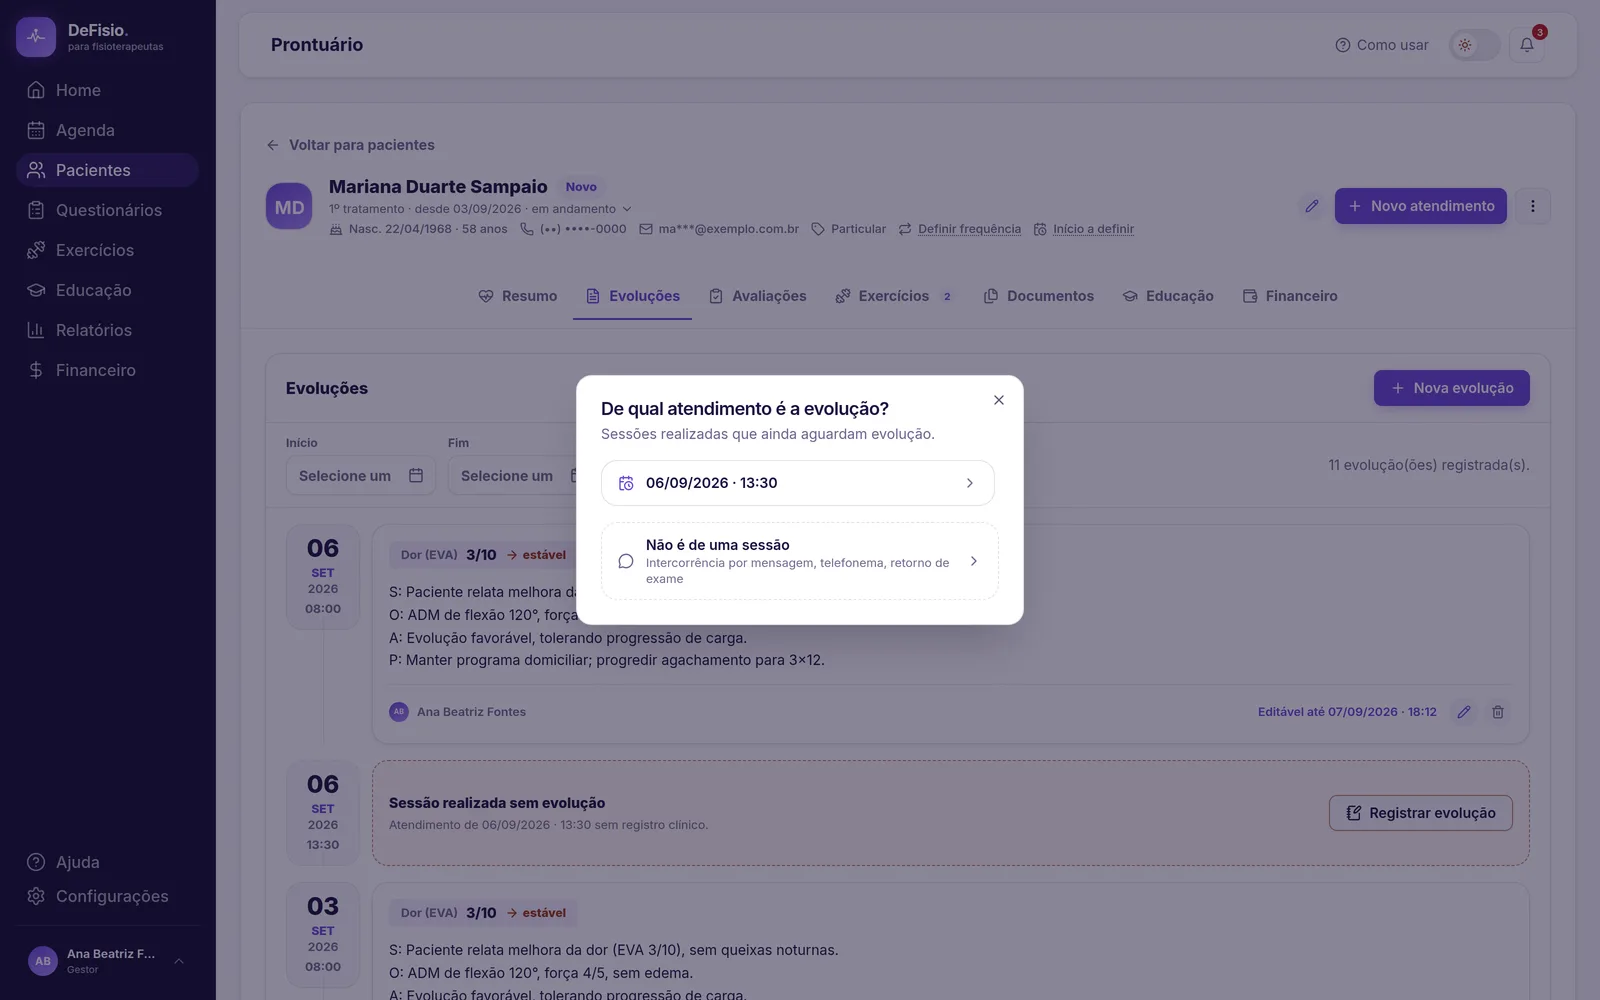This screenshot has width=1600, height=1000.
Task: Click the 06 SET 2026 13:30 date card
Action: pyautogui.click(x=323, y=813)
